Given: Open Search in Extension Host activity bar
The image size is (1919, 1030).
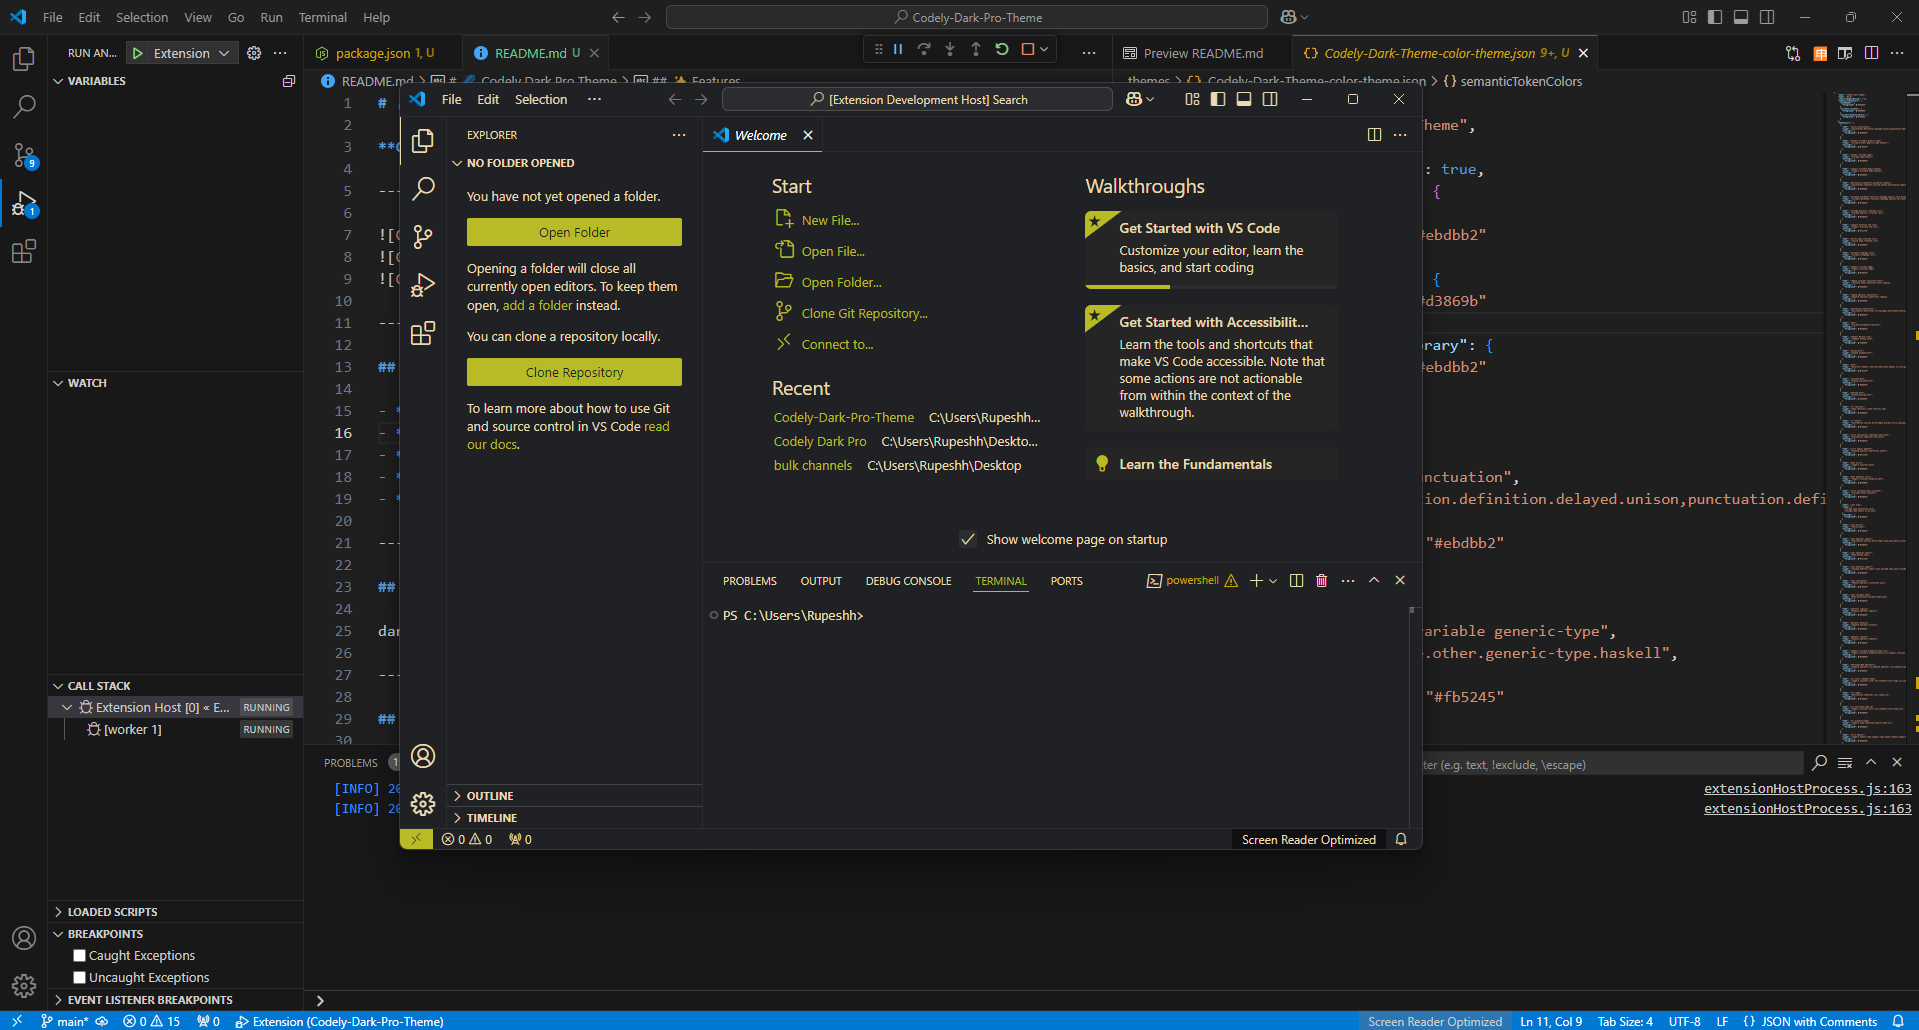Looking at the screenshot, I should pyautogui.click(x=423, y=188).
